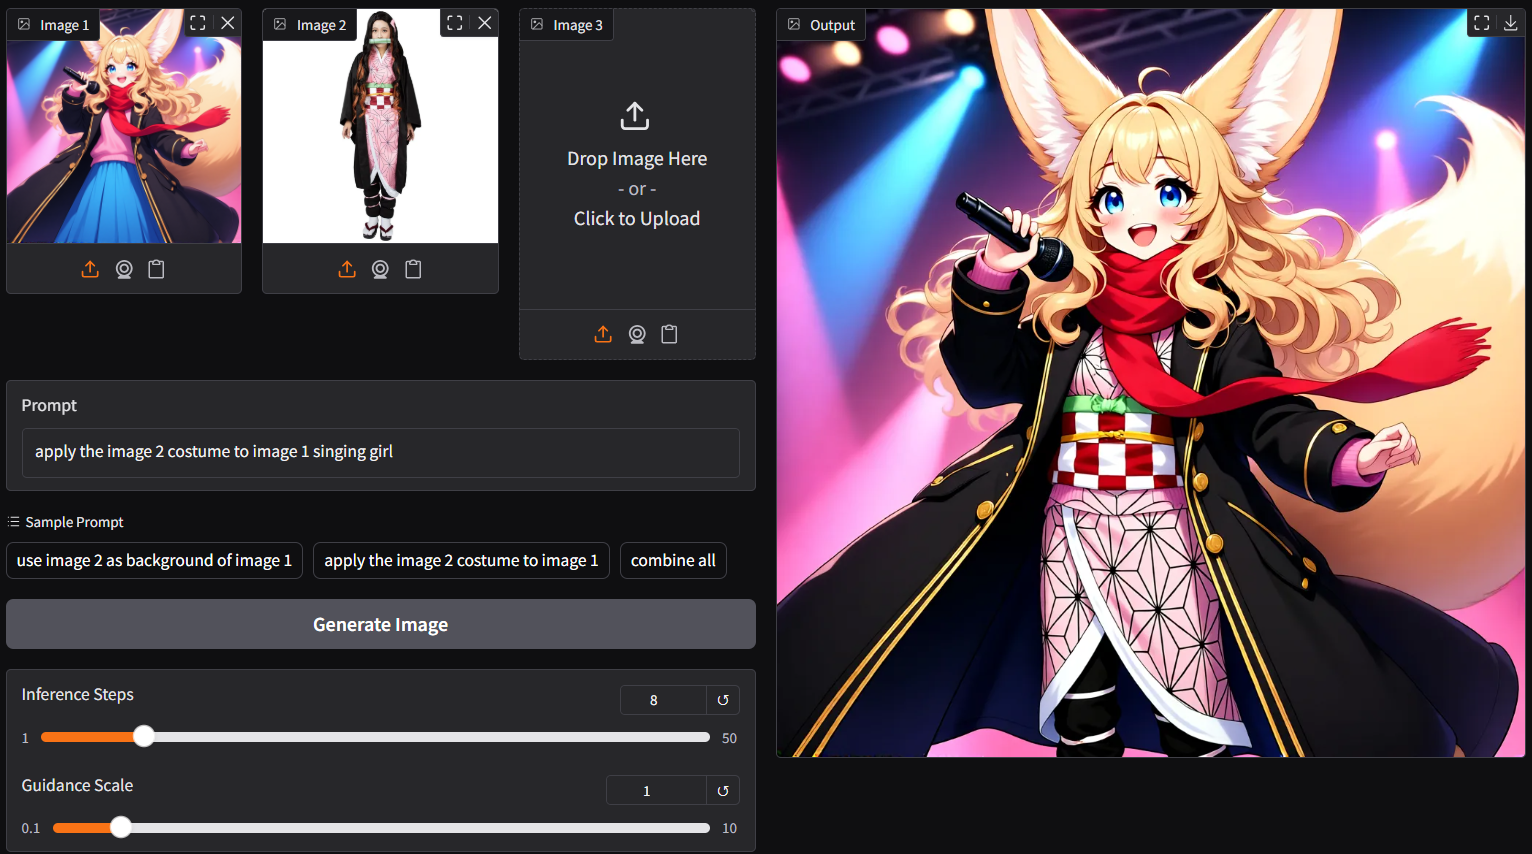Reset Inference Steps to default

(x=723, y=700)
